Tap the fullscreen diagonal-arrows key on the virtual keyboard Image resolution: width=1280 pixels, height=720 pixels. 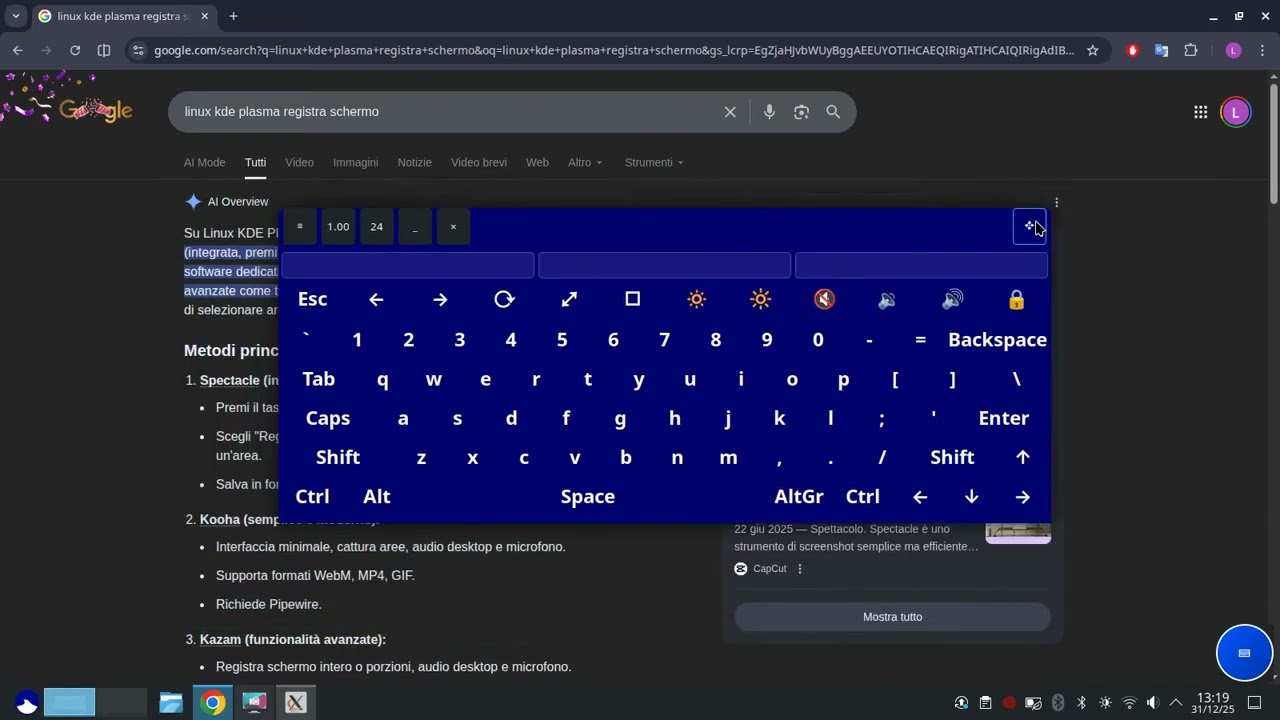coord(569,299)
